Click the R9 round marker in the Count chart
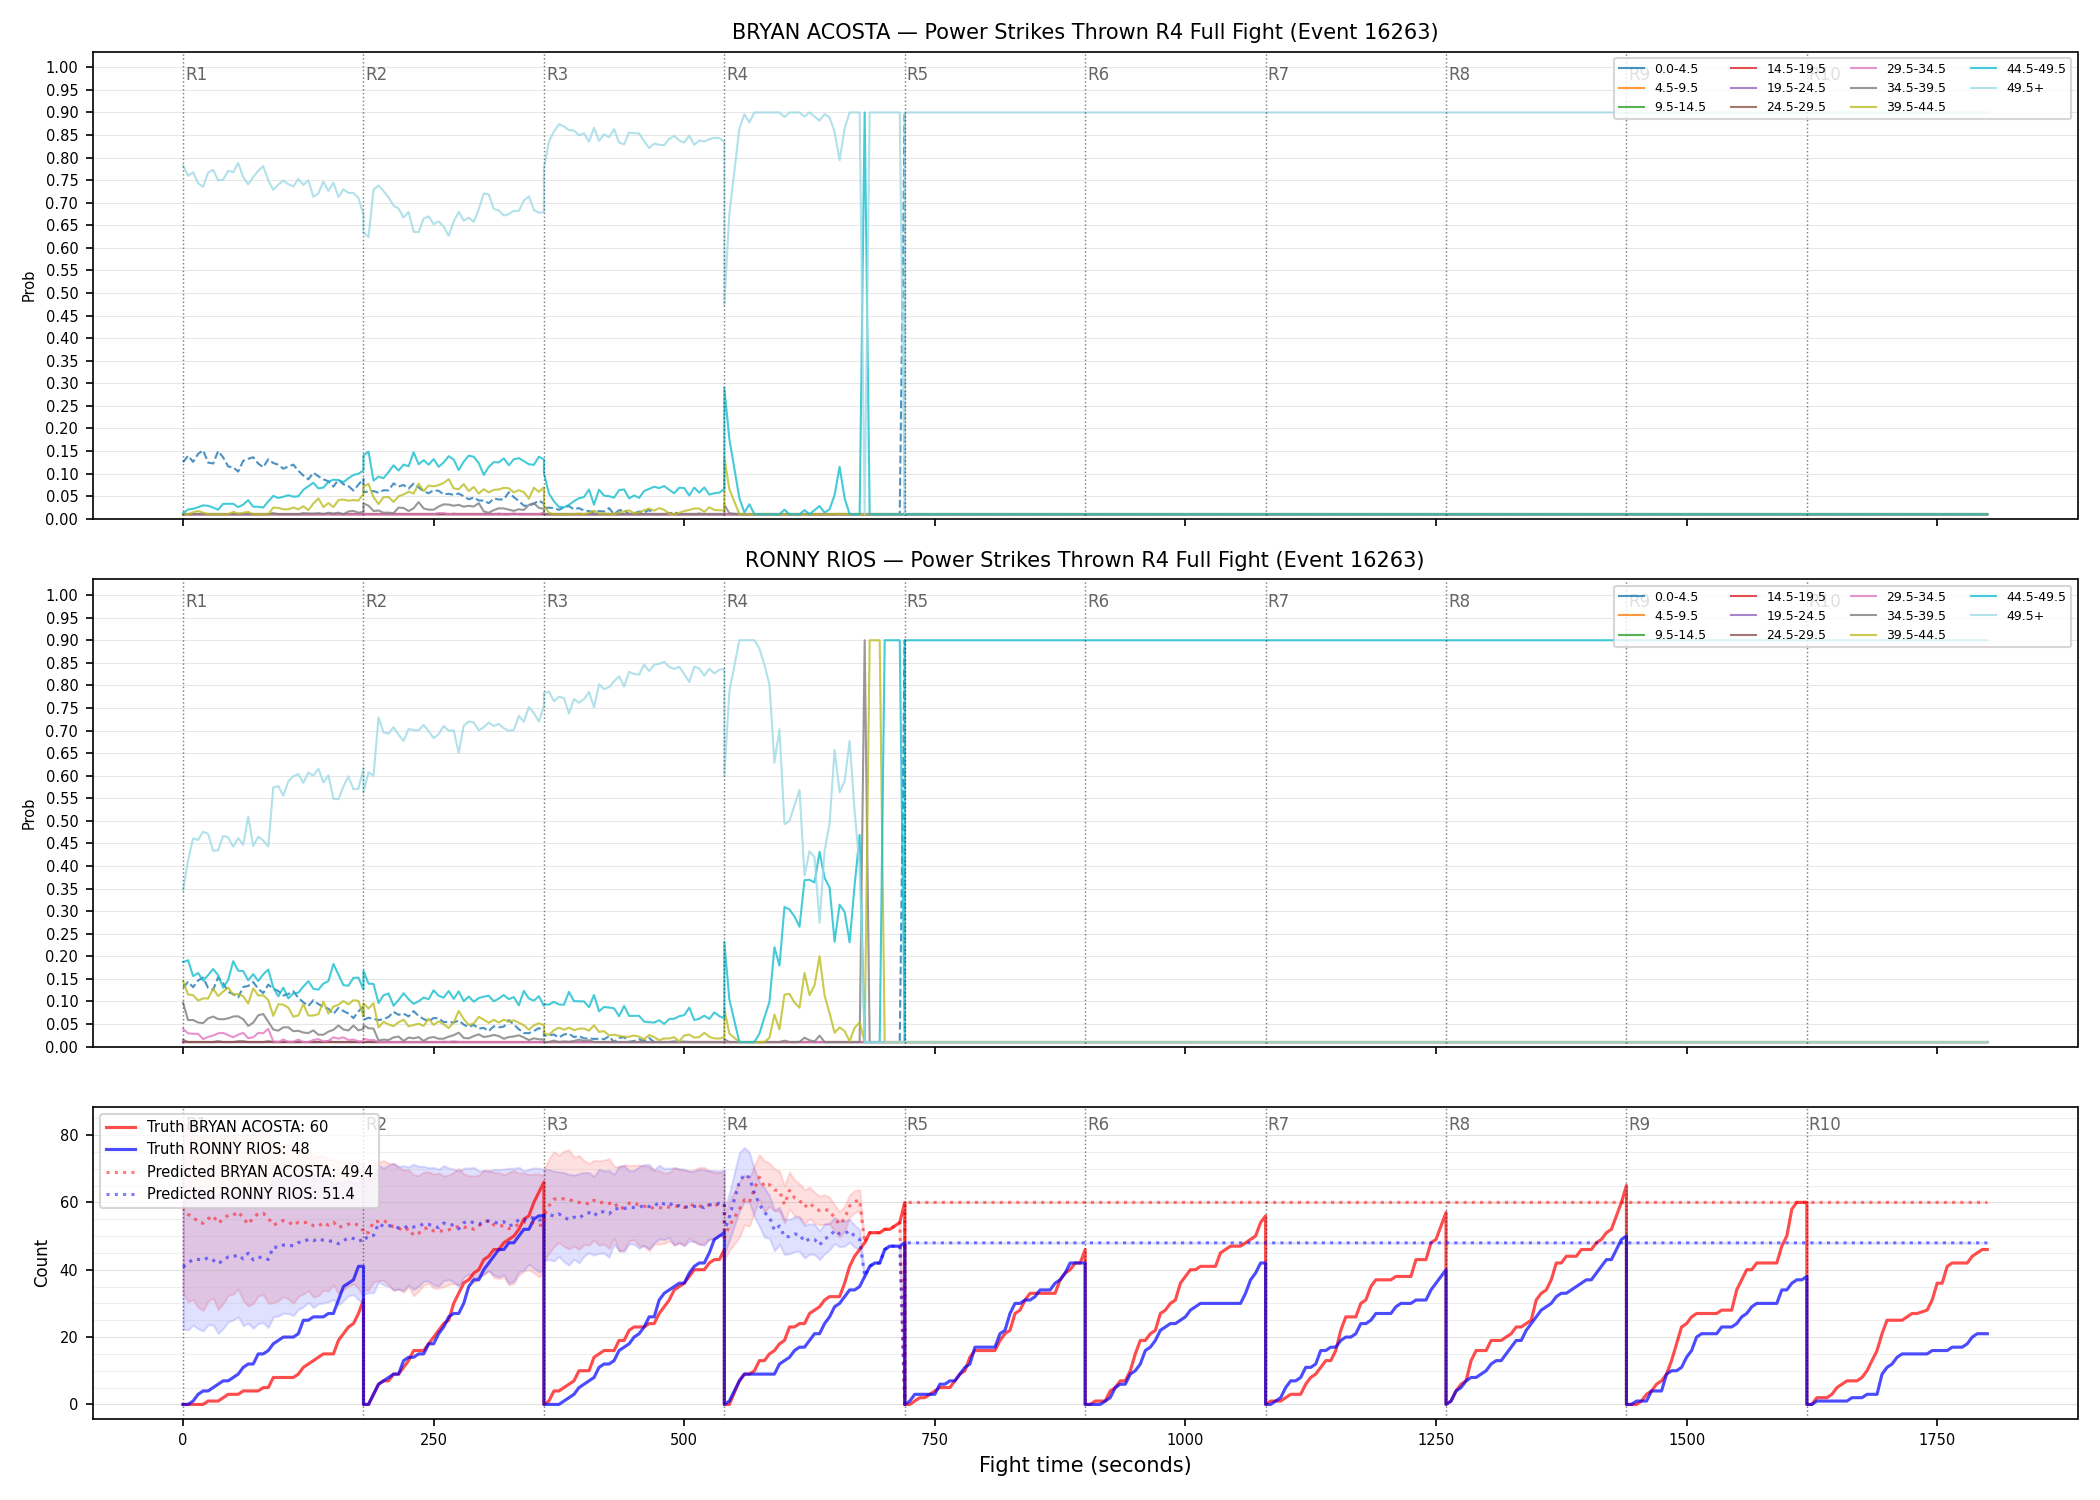This screenshot has height=1500, width=2100. [x=1639, y=1124]
